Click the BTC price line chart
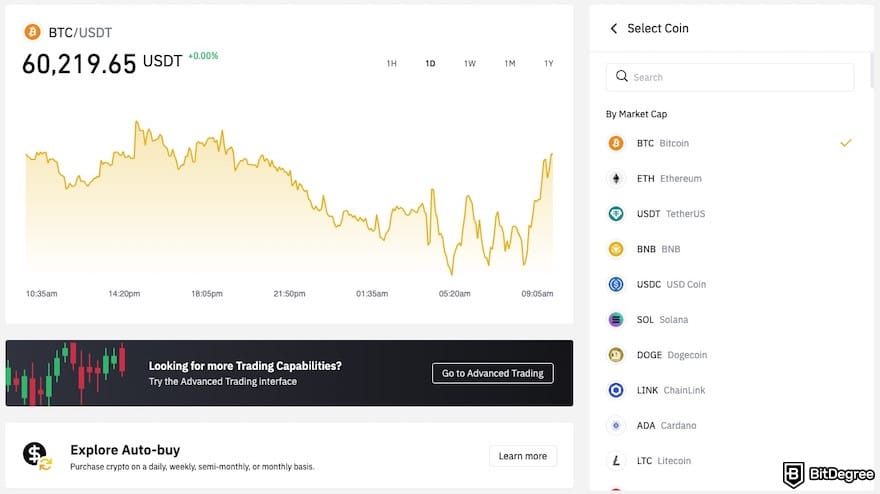 point(289,196)
